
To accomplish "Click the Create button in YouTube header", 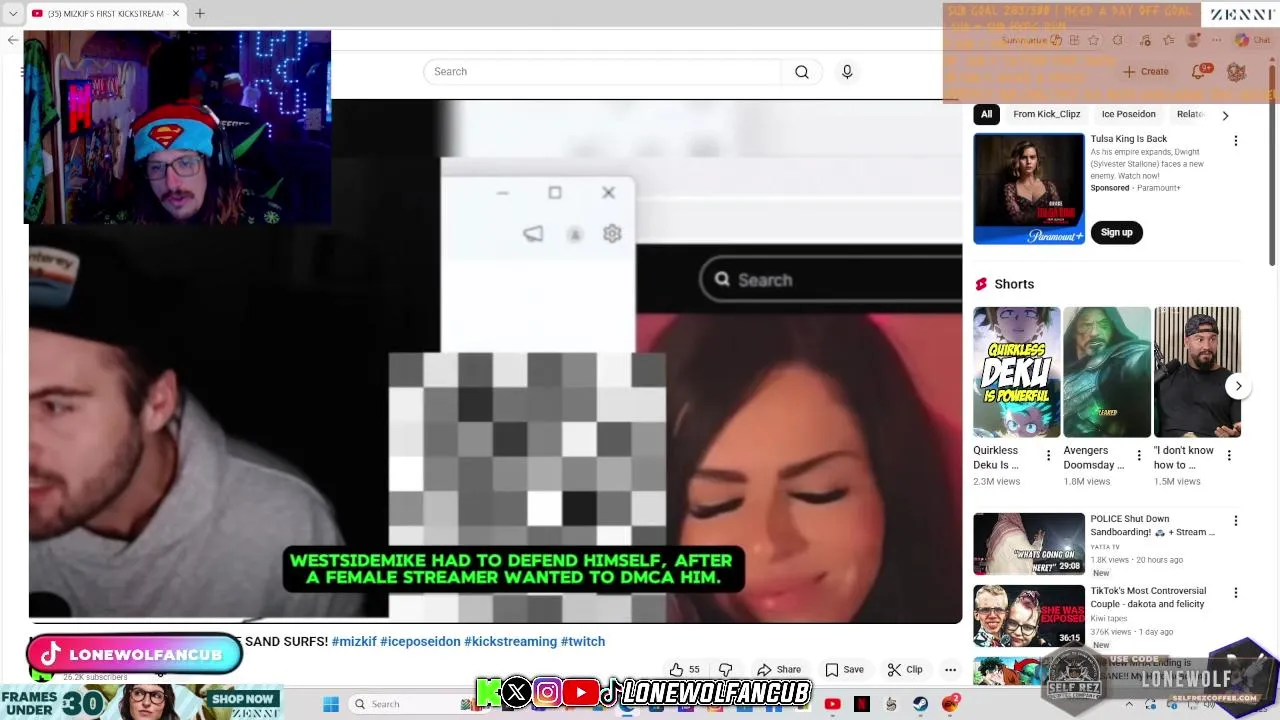I will tap(1146, 72).
